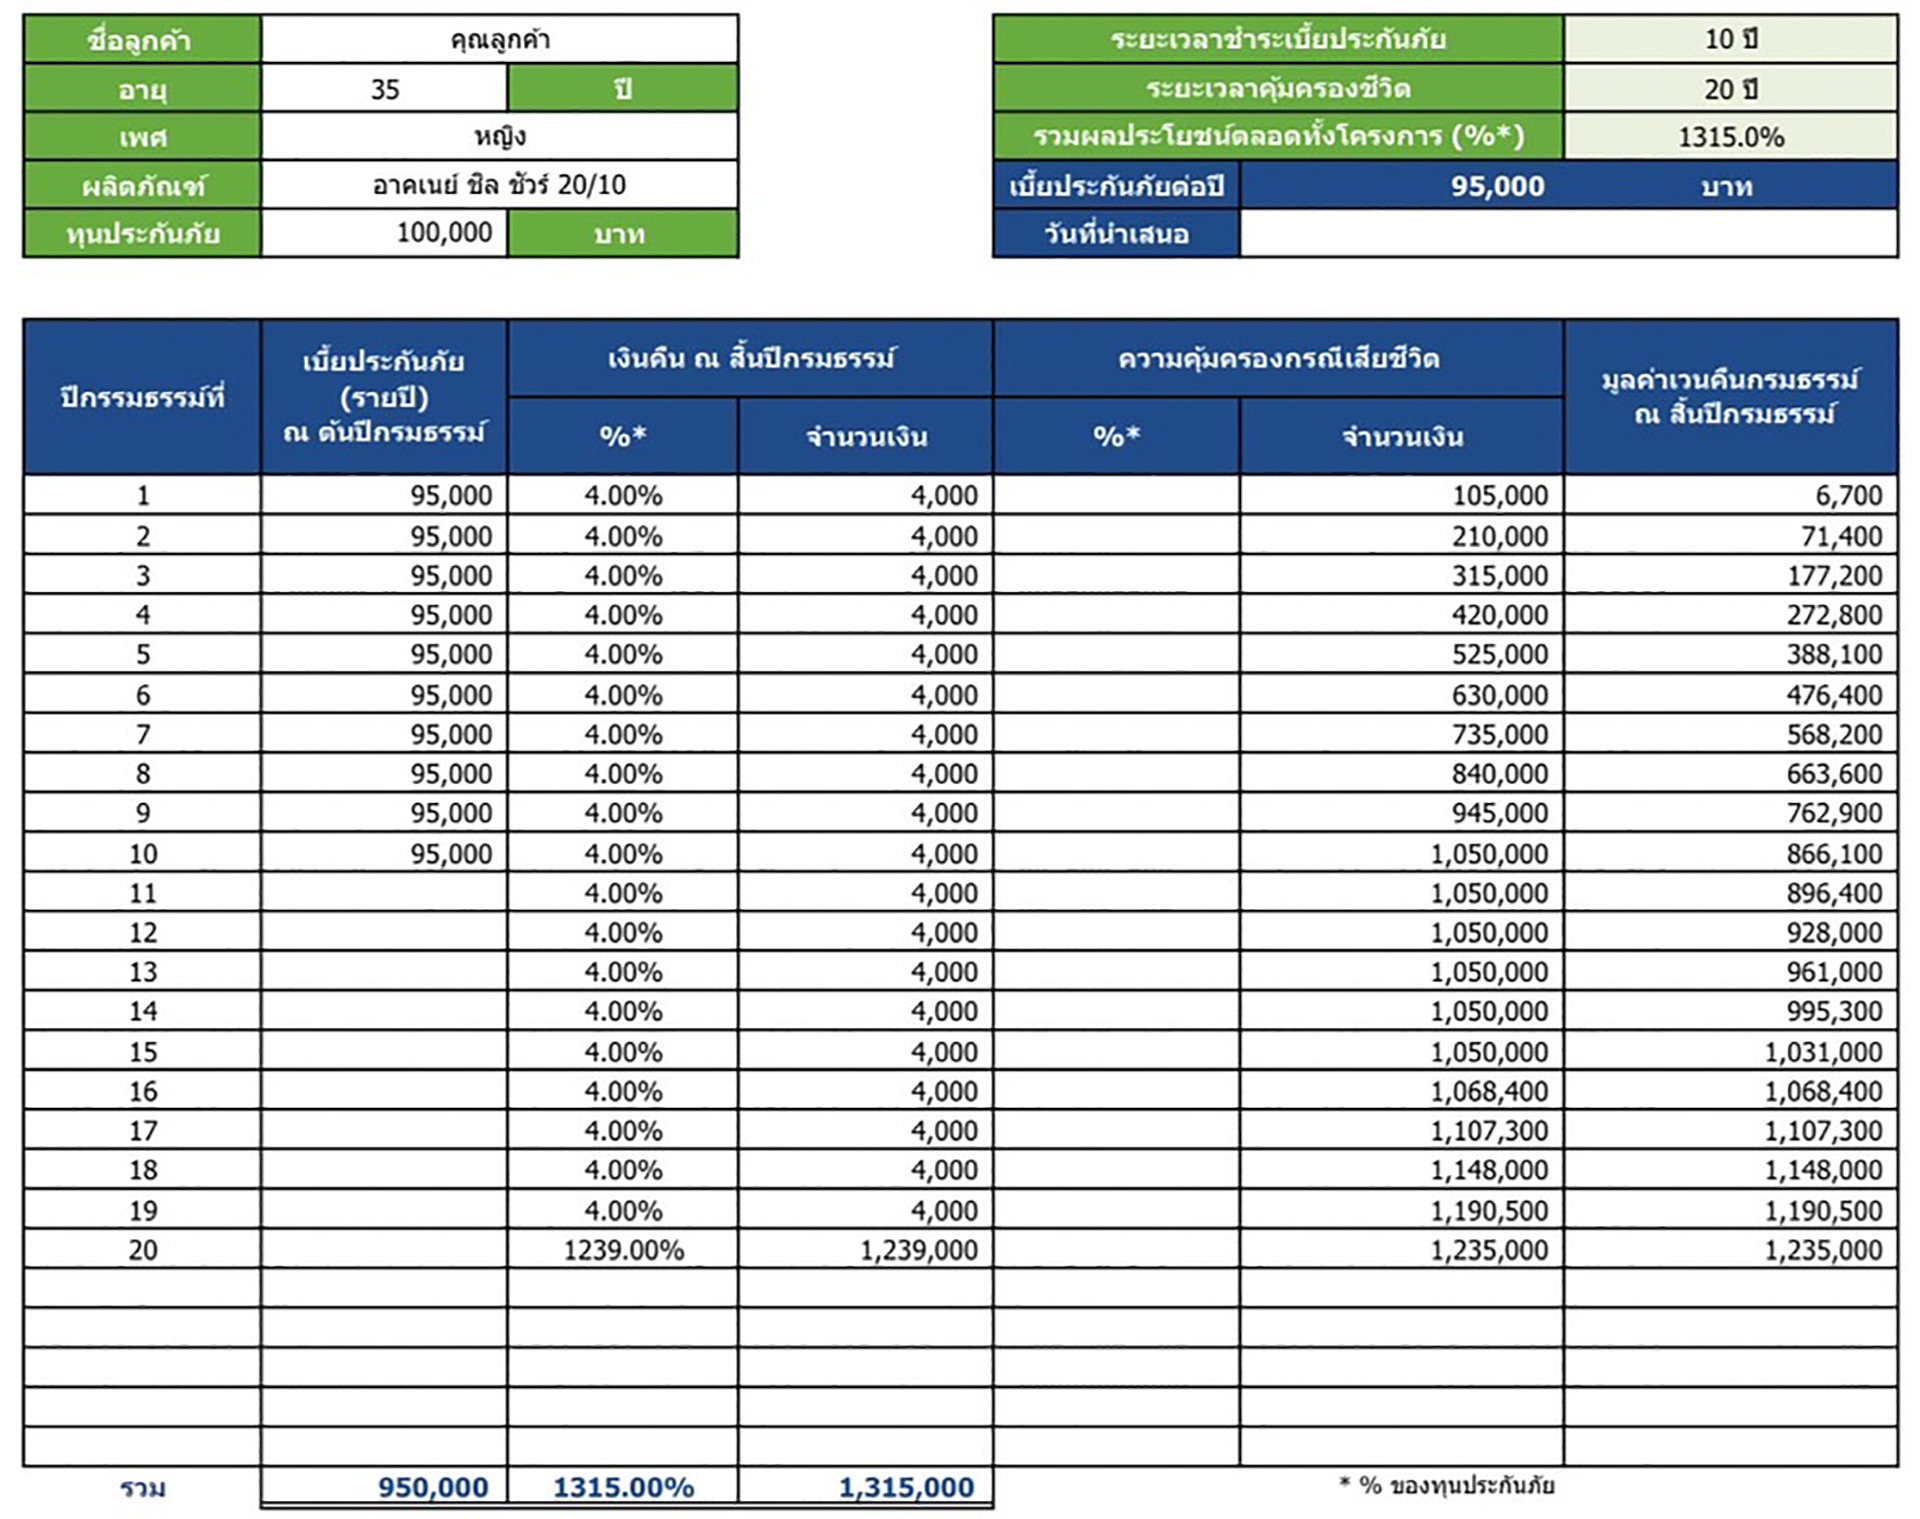This screenshot has height=1519, width=1920.
Task: Select the coverage period cell '20 ปี'
Action: [1730, 89]
